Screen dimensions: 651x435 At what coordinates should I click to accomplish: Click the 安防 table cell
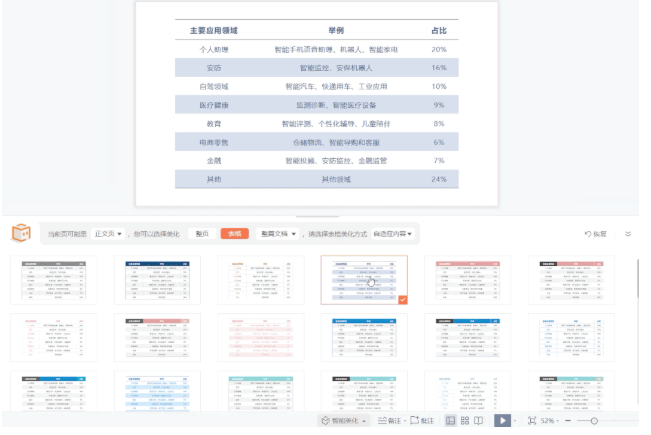[x=214, y=68]
